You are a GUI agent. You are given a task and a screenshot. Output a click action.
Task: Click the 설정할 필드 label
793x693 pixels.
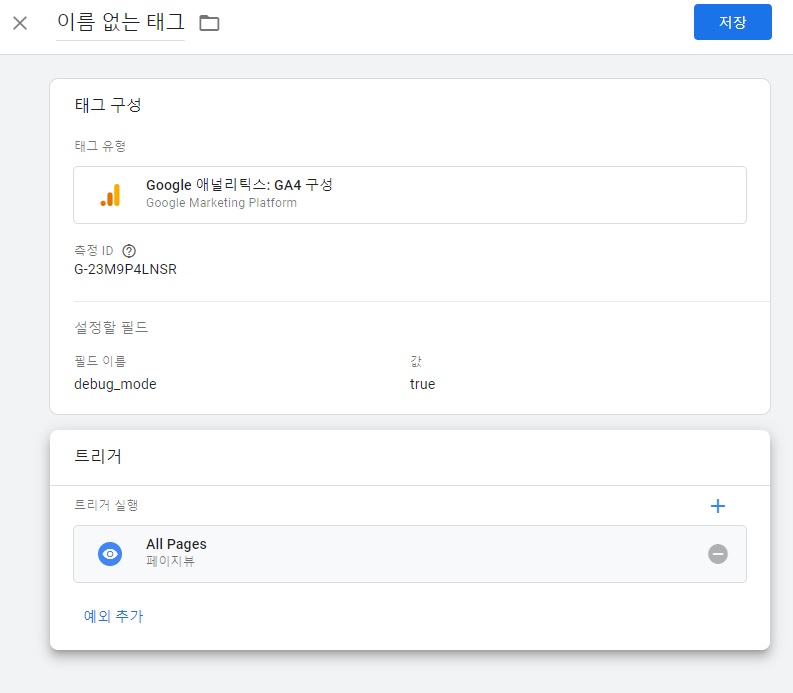[x=111, y=327]
